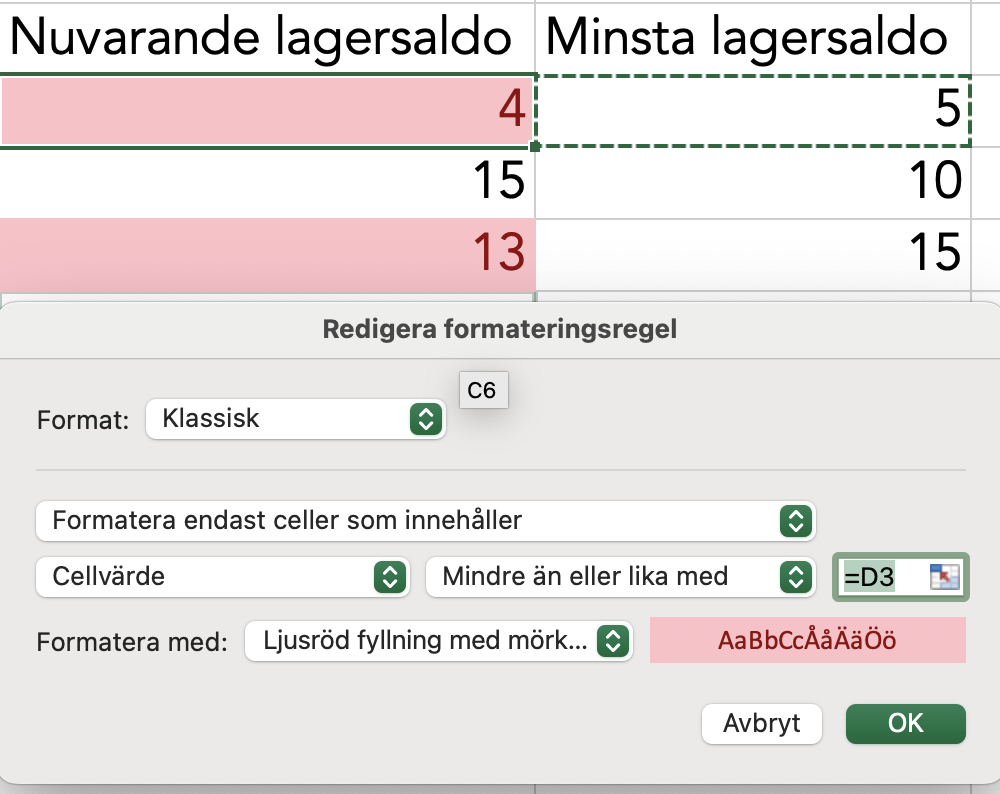
Task: Select the 'Nuvarande lagersaldo' header cell
Action: tap(262, 37)
